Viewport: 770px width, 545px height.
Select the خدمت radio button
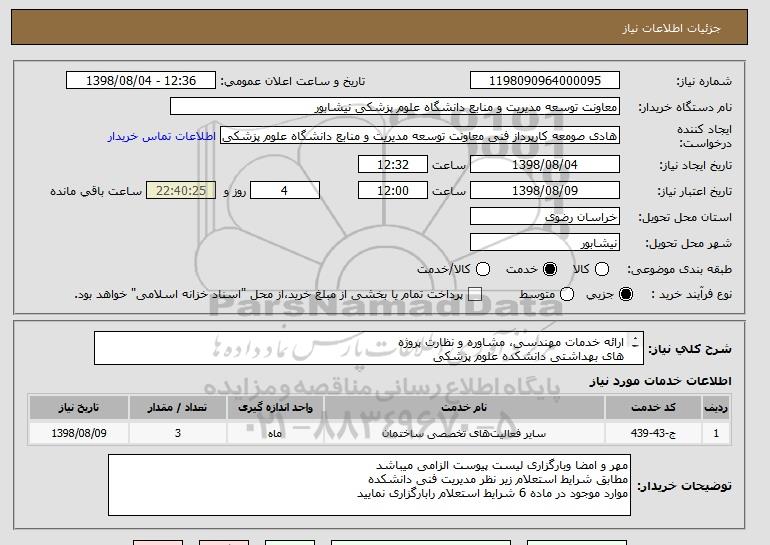pyautogui.click(x=550, y=269)
